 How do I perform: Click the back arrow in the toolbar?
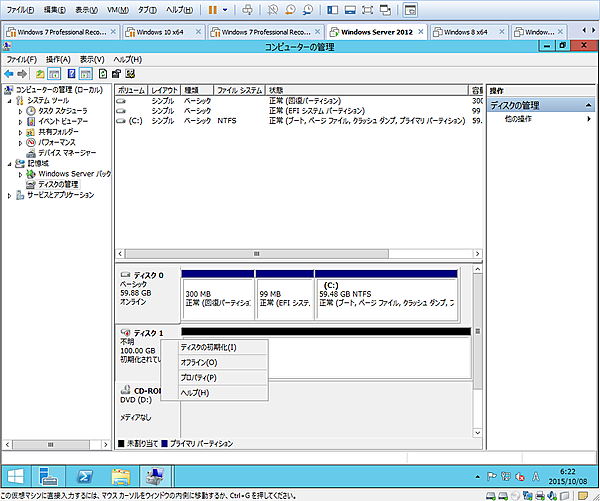click(9, 74)
